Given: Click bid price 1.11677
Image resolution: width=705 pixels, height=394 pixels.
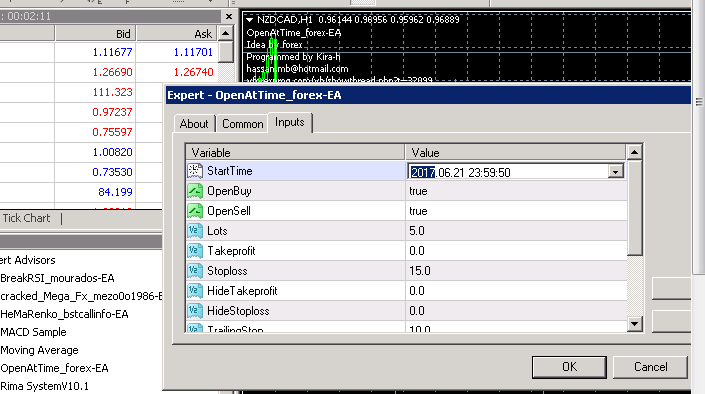Looking at the screenshot, I should (x=112, y=52).
